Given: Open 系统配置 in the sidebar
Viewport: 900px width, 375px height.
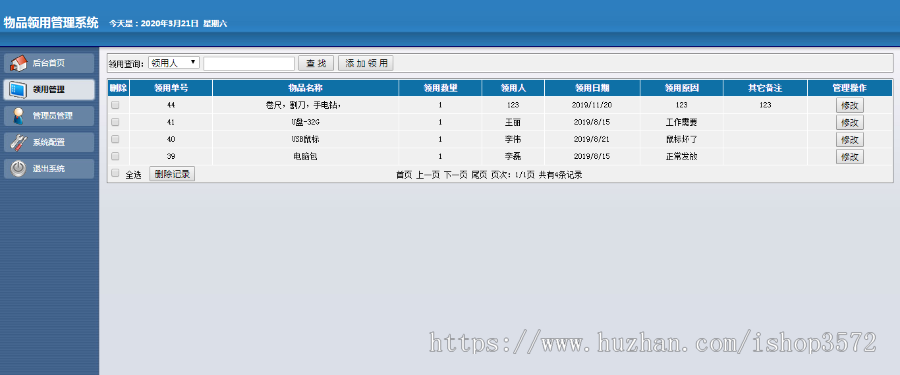Looking at the screenshot, I should 49,142.
